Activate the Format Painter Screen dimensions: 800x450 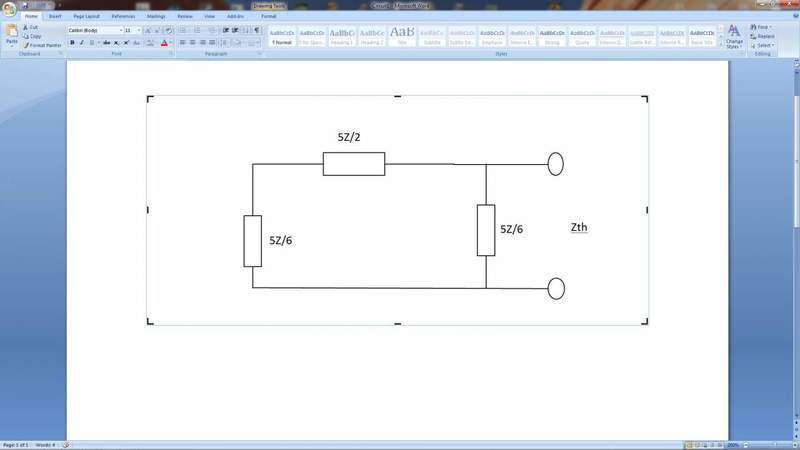click(x=42, y=45)
